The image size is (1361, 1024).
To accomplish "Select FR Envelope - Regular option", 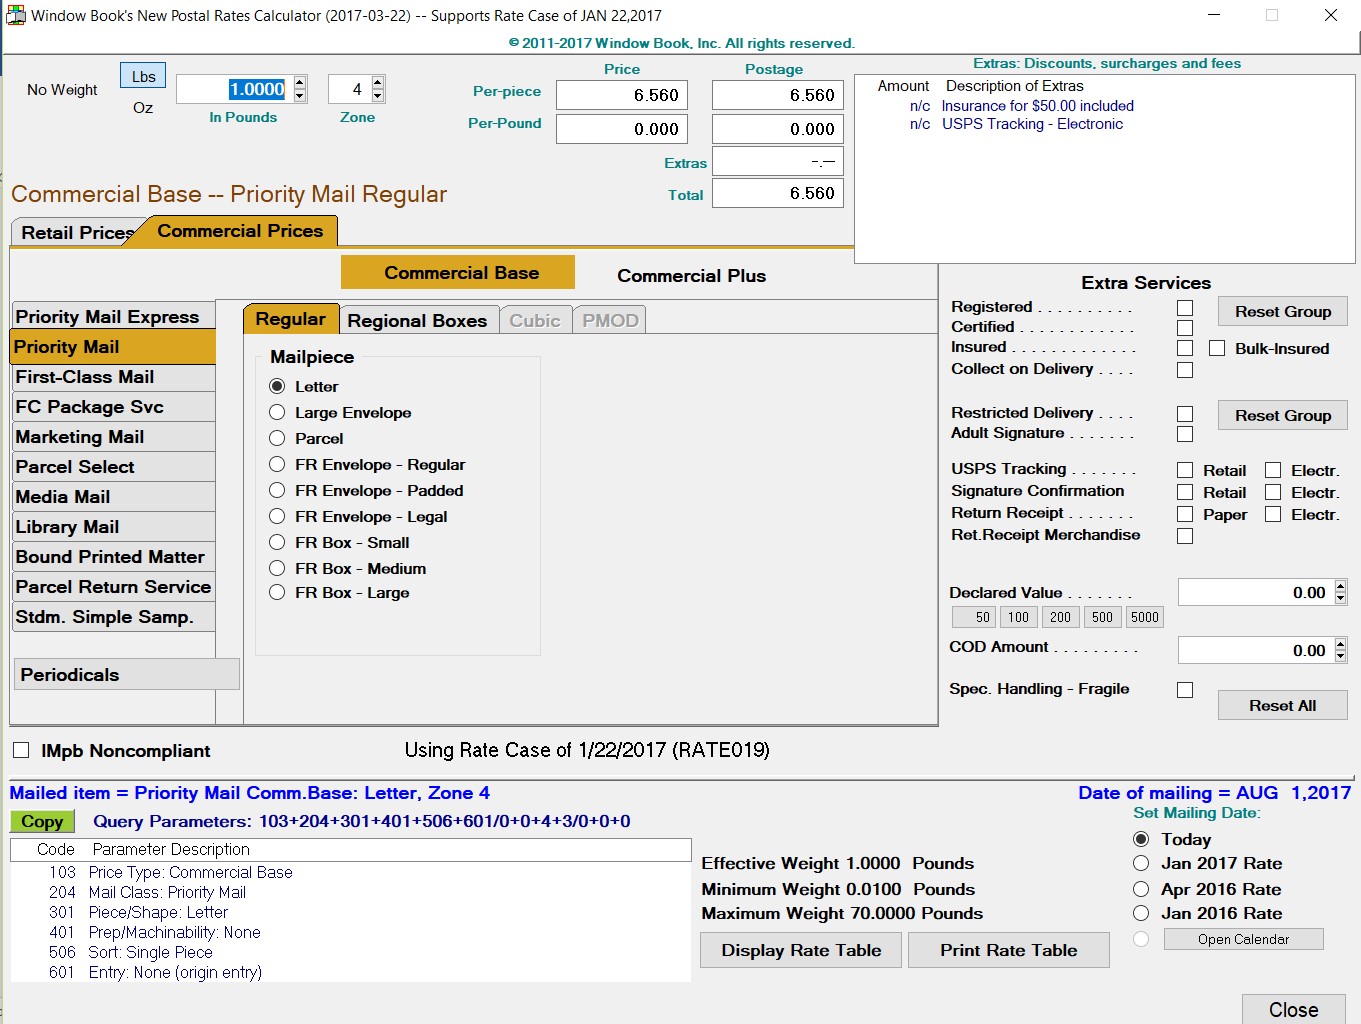I will pyautogui.click(x=277, y=464).
